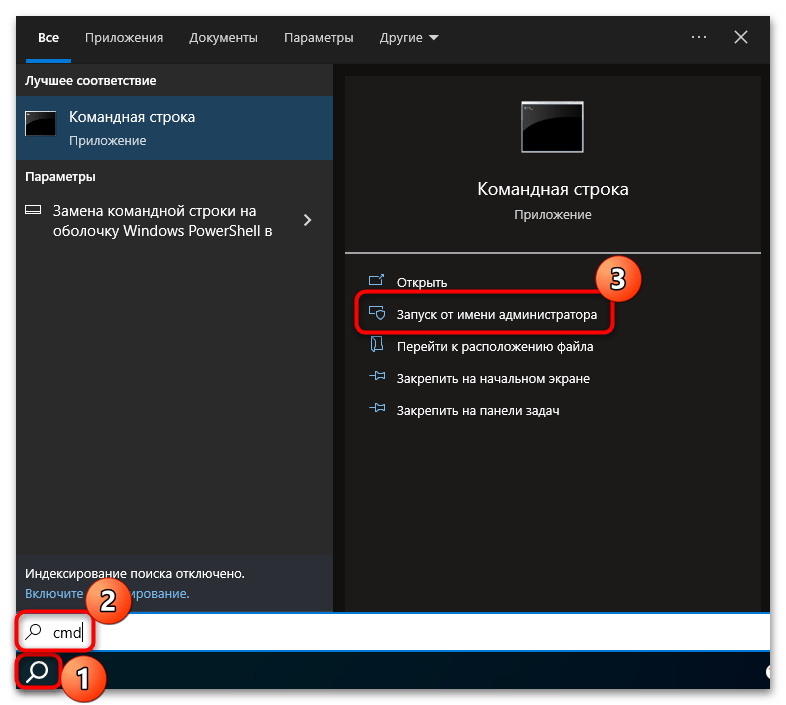The image size is (786, 705).
Task: Click the search box containing cmd
Action: (393, 632)
